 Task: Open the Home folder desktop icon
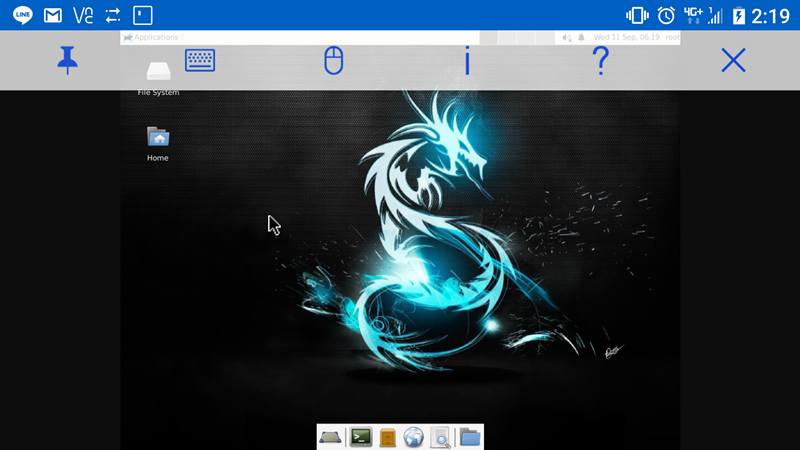(x=158, y=144)
